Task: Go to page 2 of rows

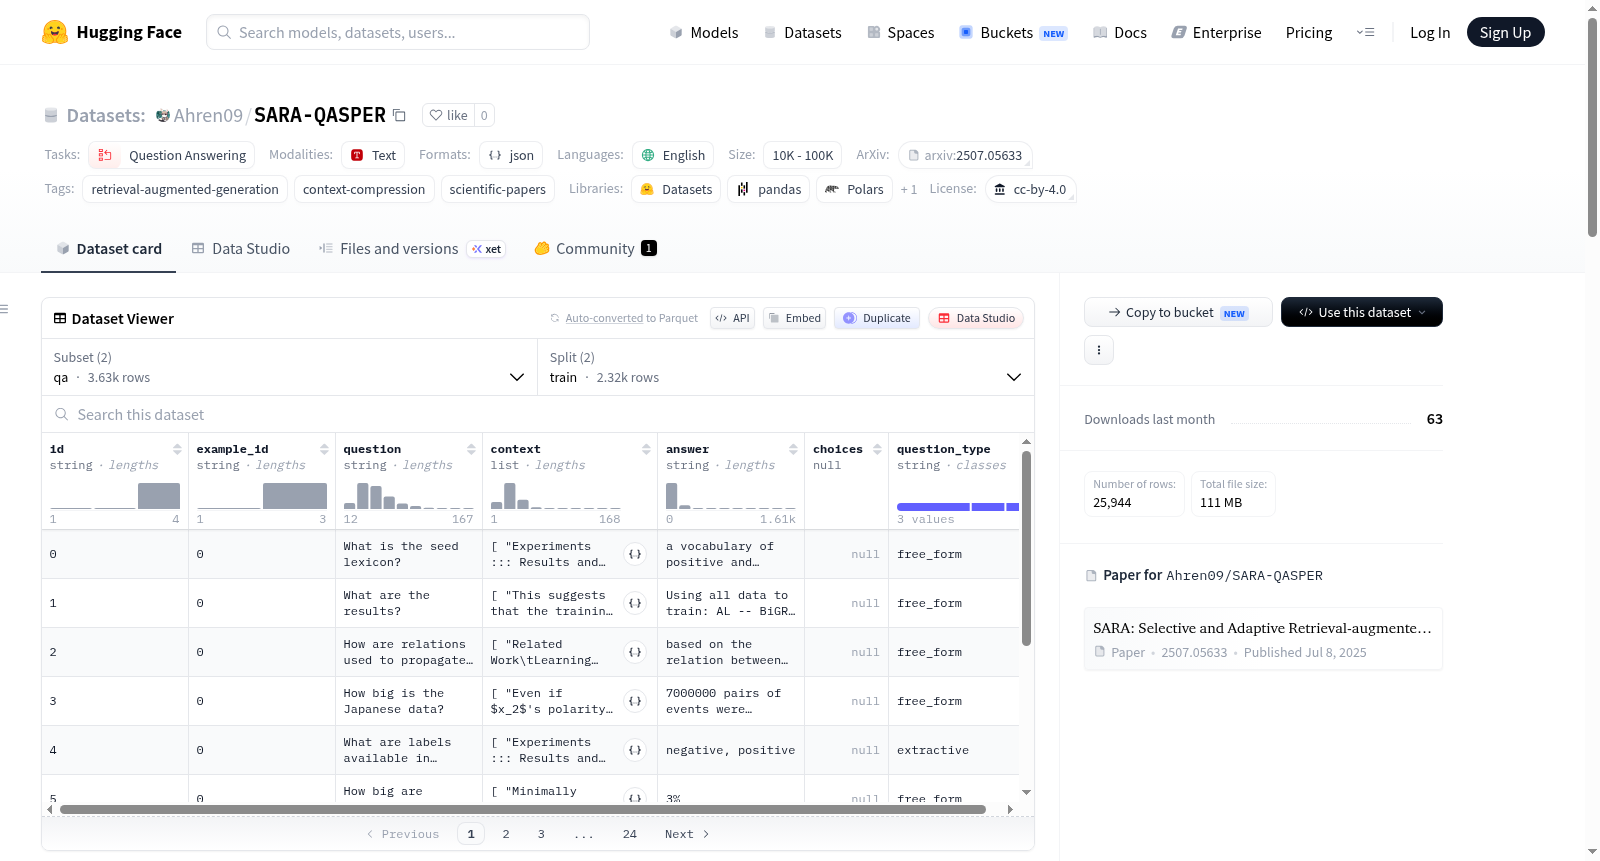Action: tap(506, 834)
